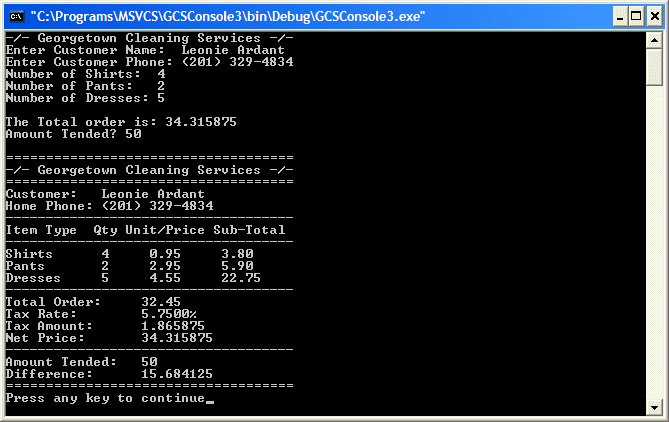The height and width of the screenshot is (422, 669).
Task: Click the window title bar path text
Action: tap(228, 17)
